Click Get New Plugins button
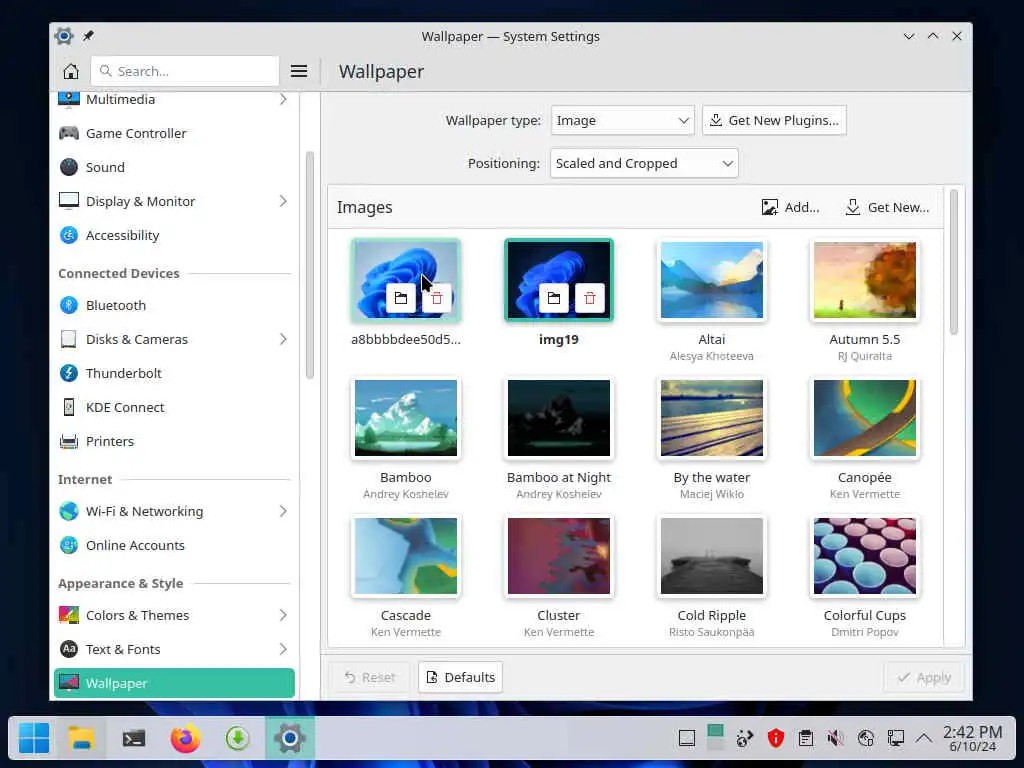This screenshot has height=768, width=1024. pos(775,120)
